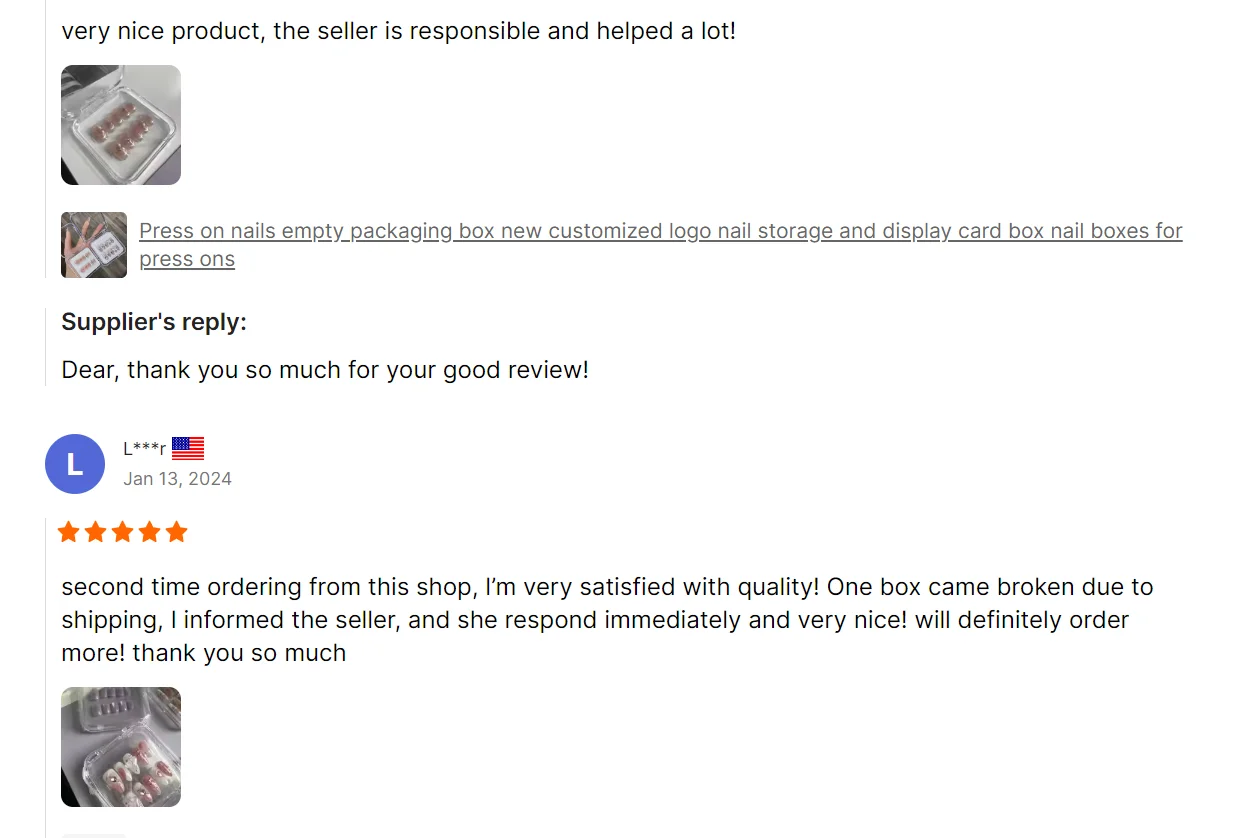Click the reviewer name L***r

click(144, 449)
